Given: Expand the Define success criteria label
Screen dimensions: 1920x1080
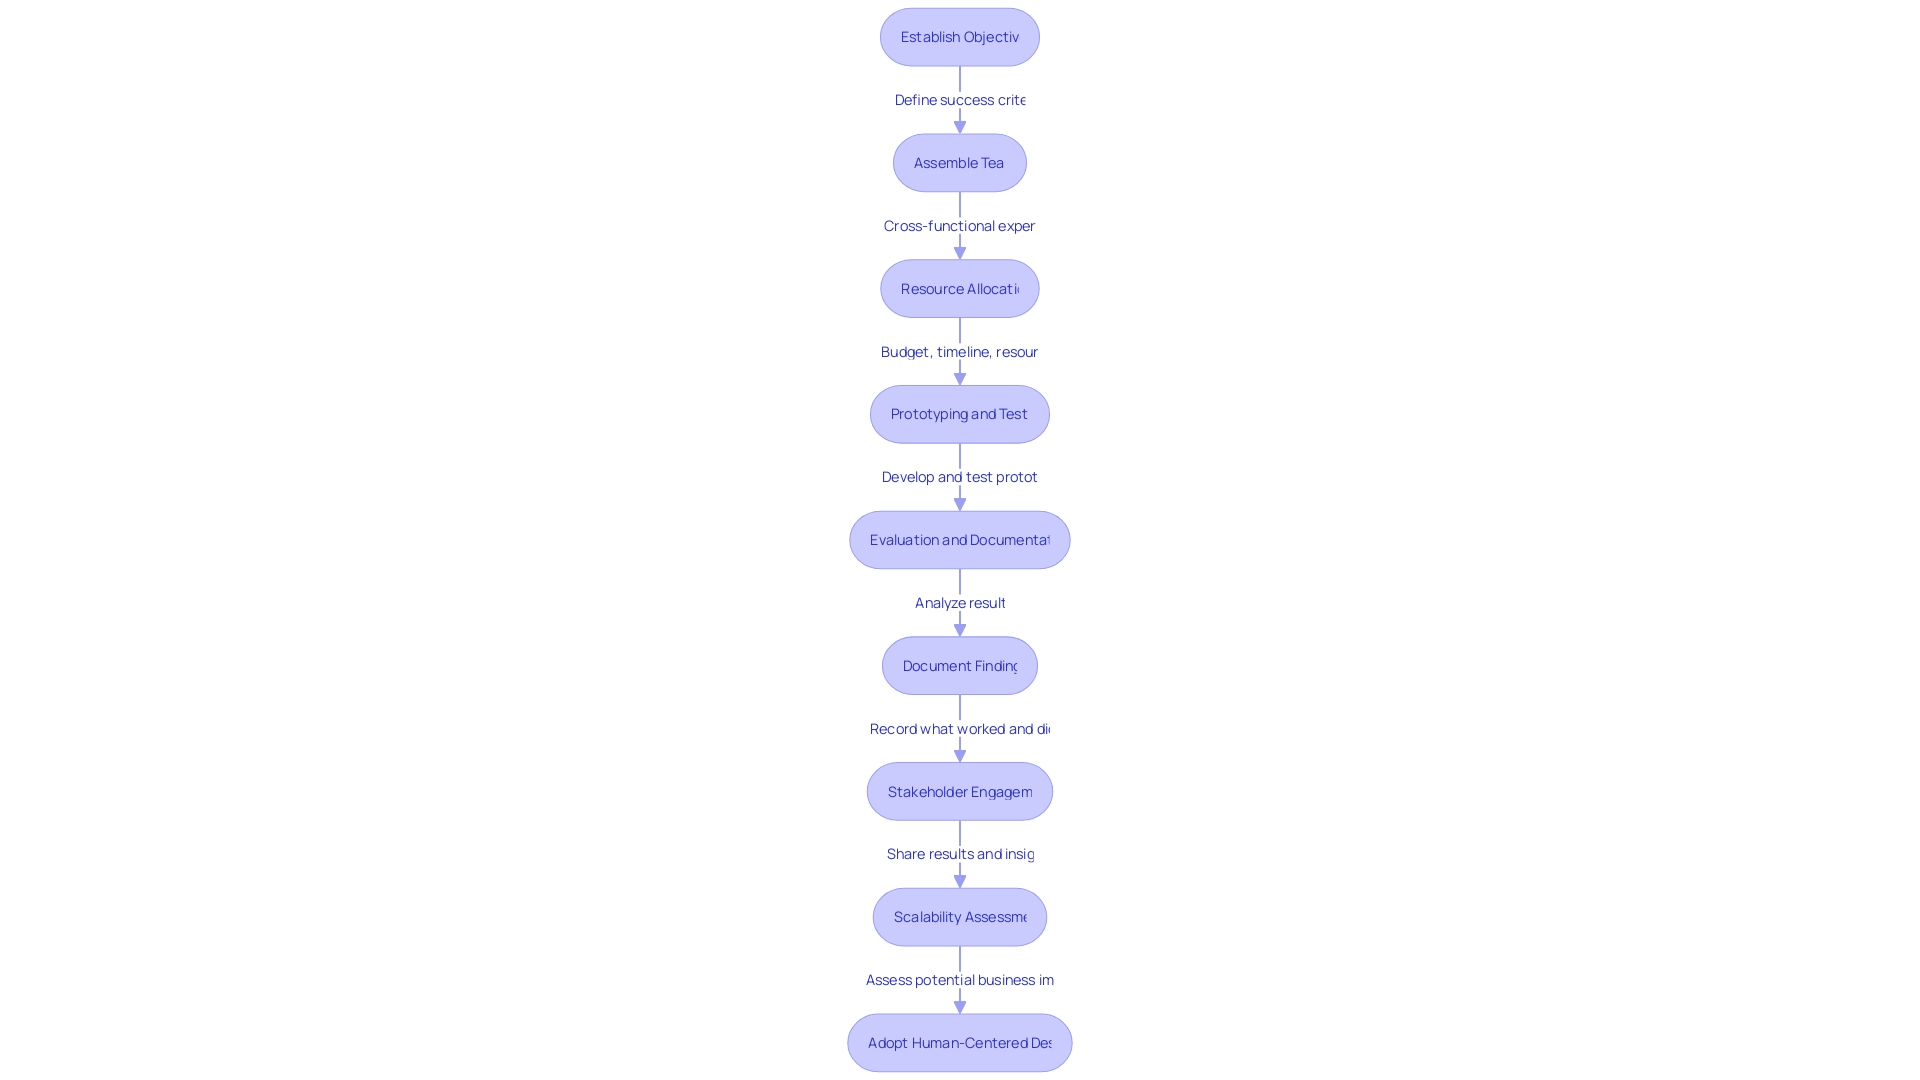Looking at the screenshot, I should [959, 99].
